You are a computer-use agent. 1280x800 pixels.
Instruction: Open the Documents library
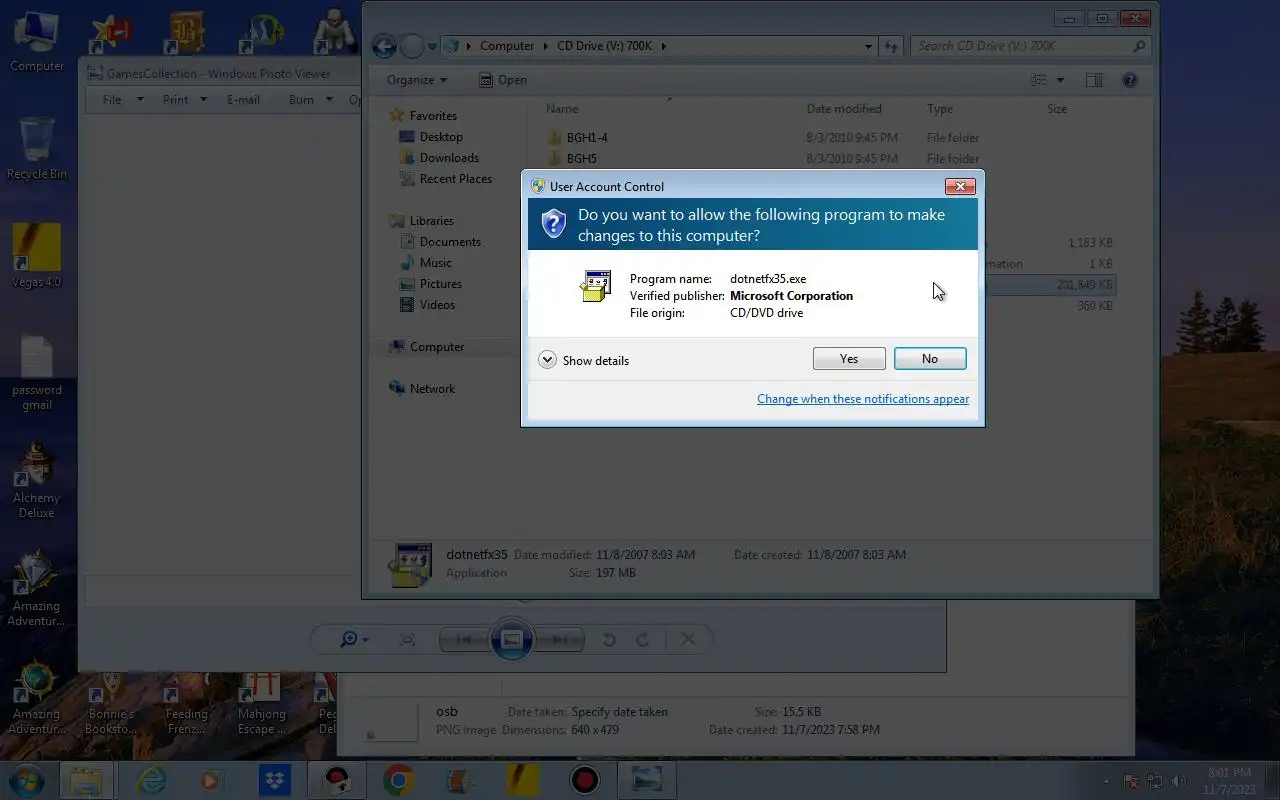[440, 242]
